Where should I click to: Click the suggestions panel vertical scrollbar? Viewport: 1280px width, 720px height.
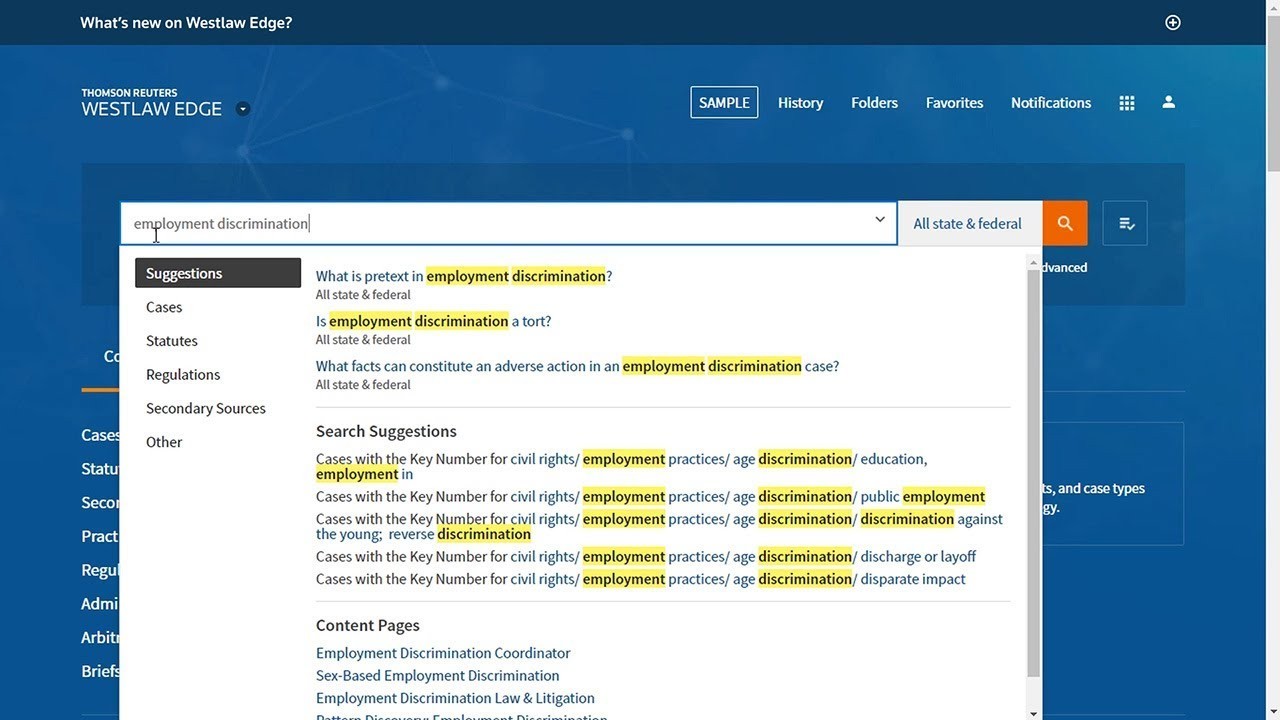pyautogui.click(x=1034, y=470)
